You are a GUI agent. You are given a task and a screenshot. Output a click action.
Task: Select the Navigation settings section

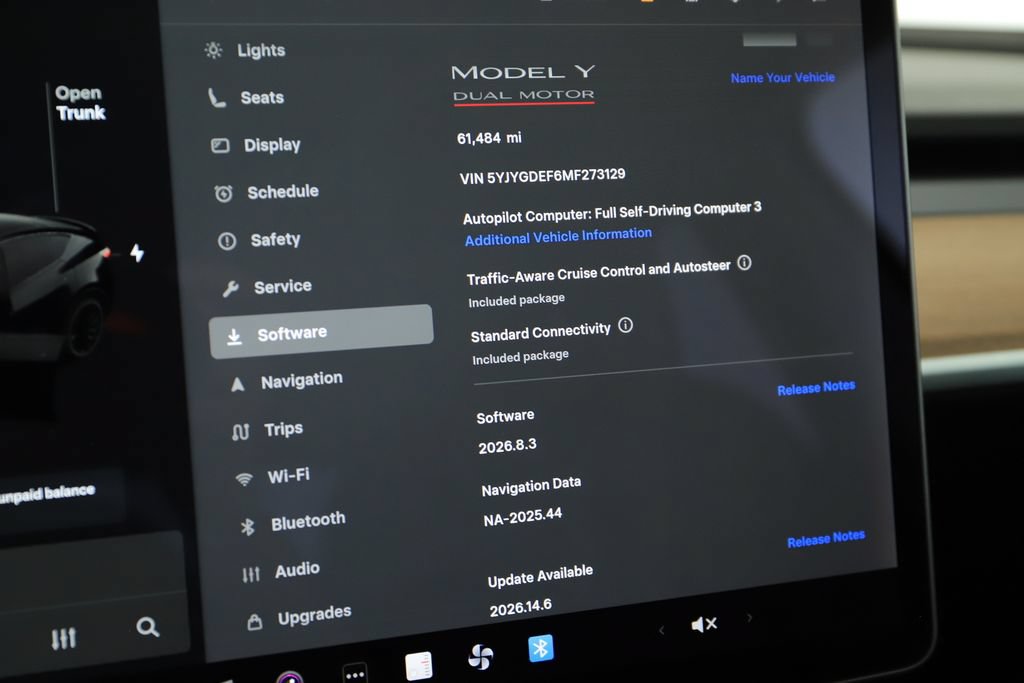point(288,381)
